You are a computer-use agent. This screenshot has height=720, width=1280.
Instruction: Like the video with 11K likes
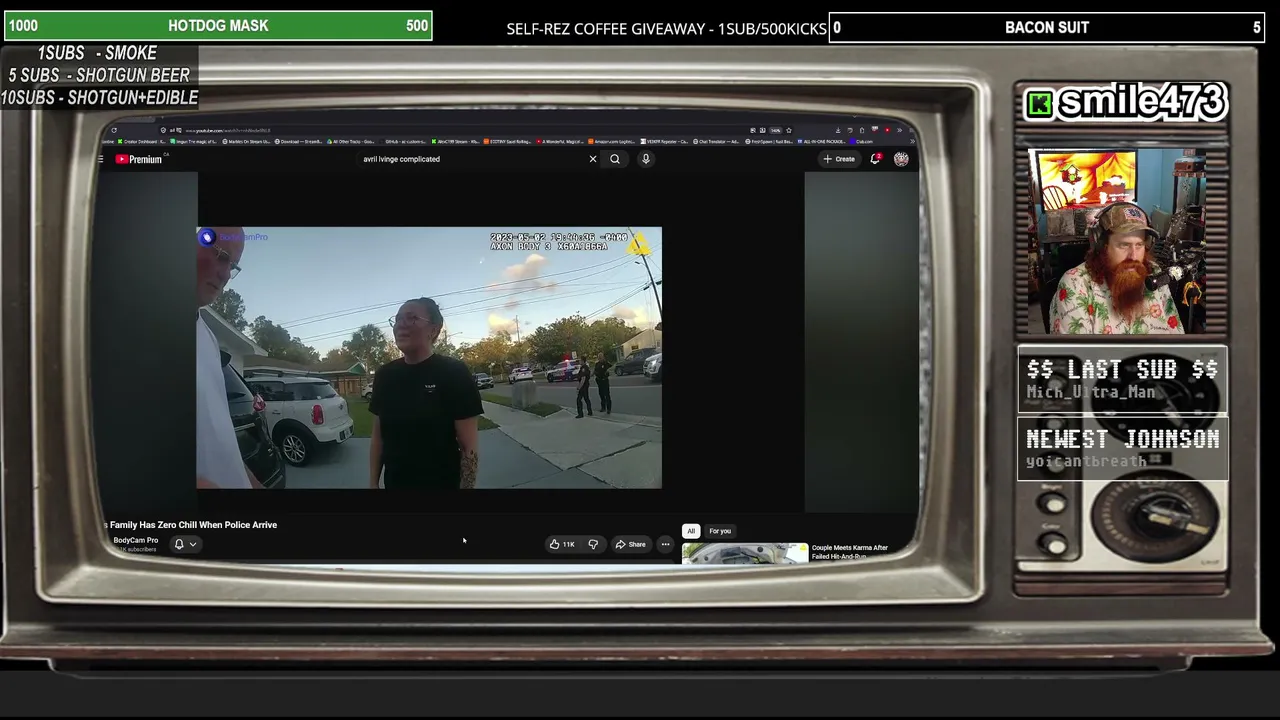point(562,544)
